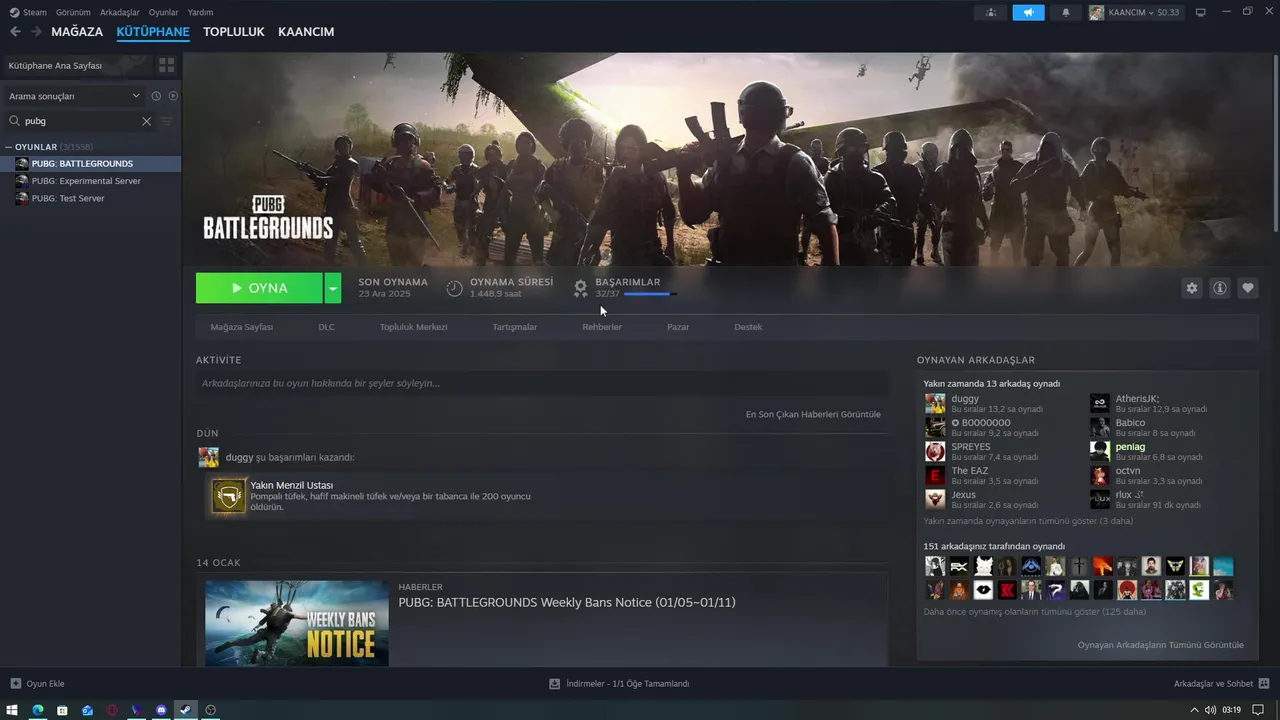Viewport: 1280px width, 720px height.
Task: Open Oynayan Arkadaşların Tümünü Görüntüle
Action: coord(1160,645)
